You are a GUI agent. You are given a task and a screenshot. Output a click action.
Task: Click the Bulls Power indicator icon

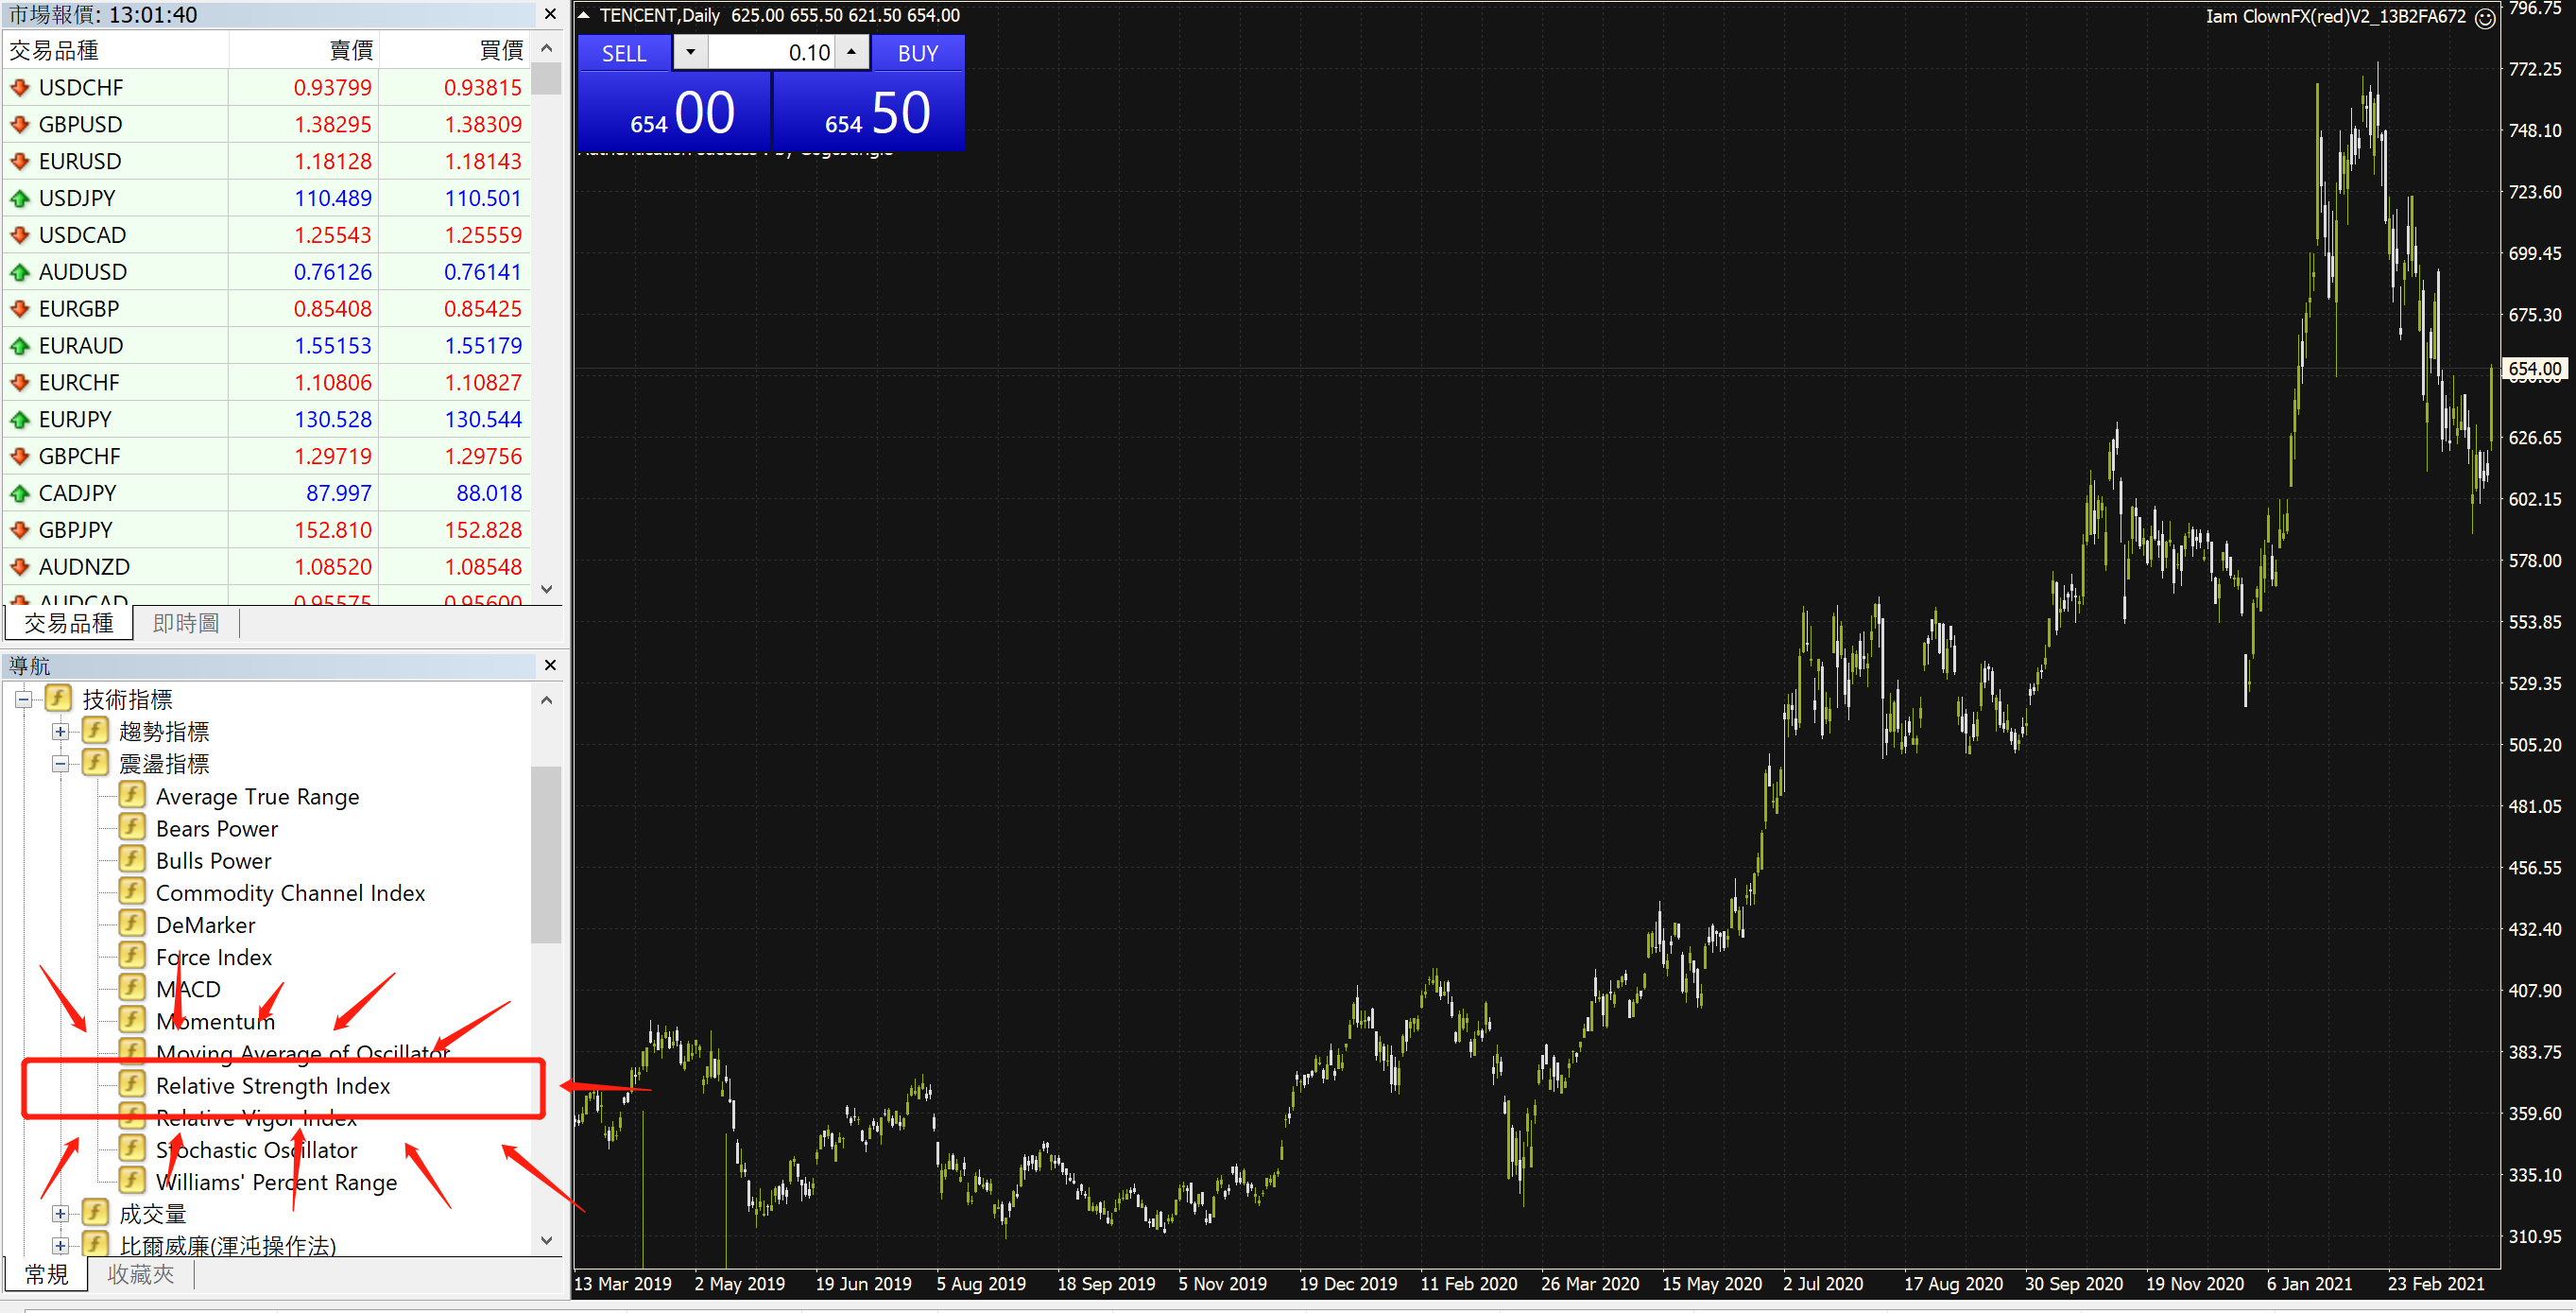(x=132, y=859)
